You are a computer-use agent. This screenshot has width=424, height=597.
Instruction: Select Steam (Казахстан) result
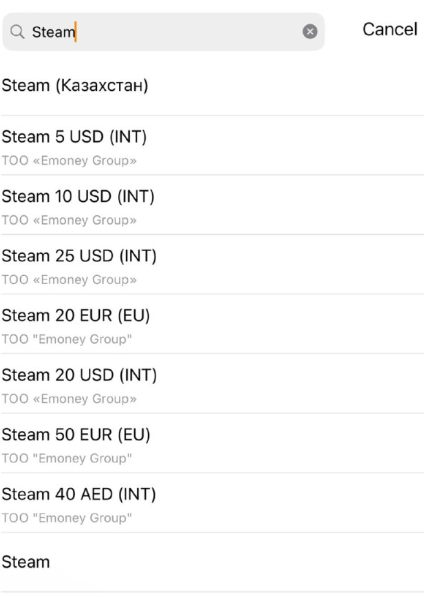(x=212, y=86)
